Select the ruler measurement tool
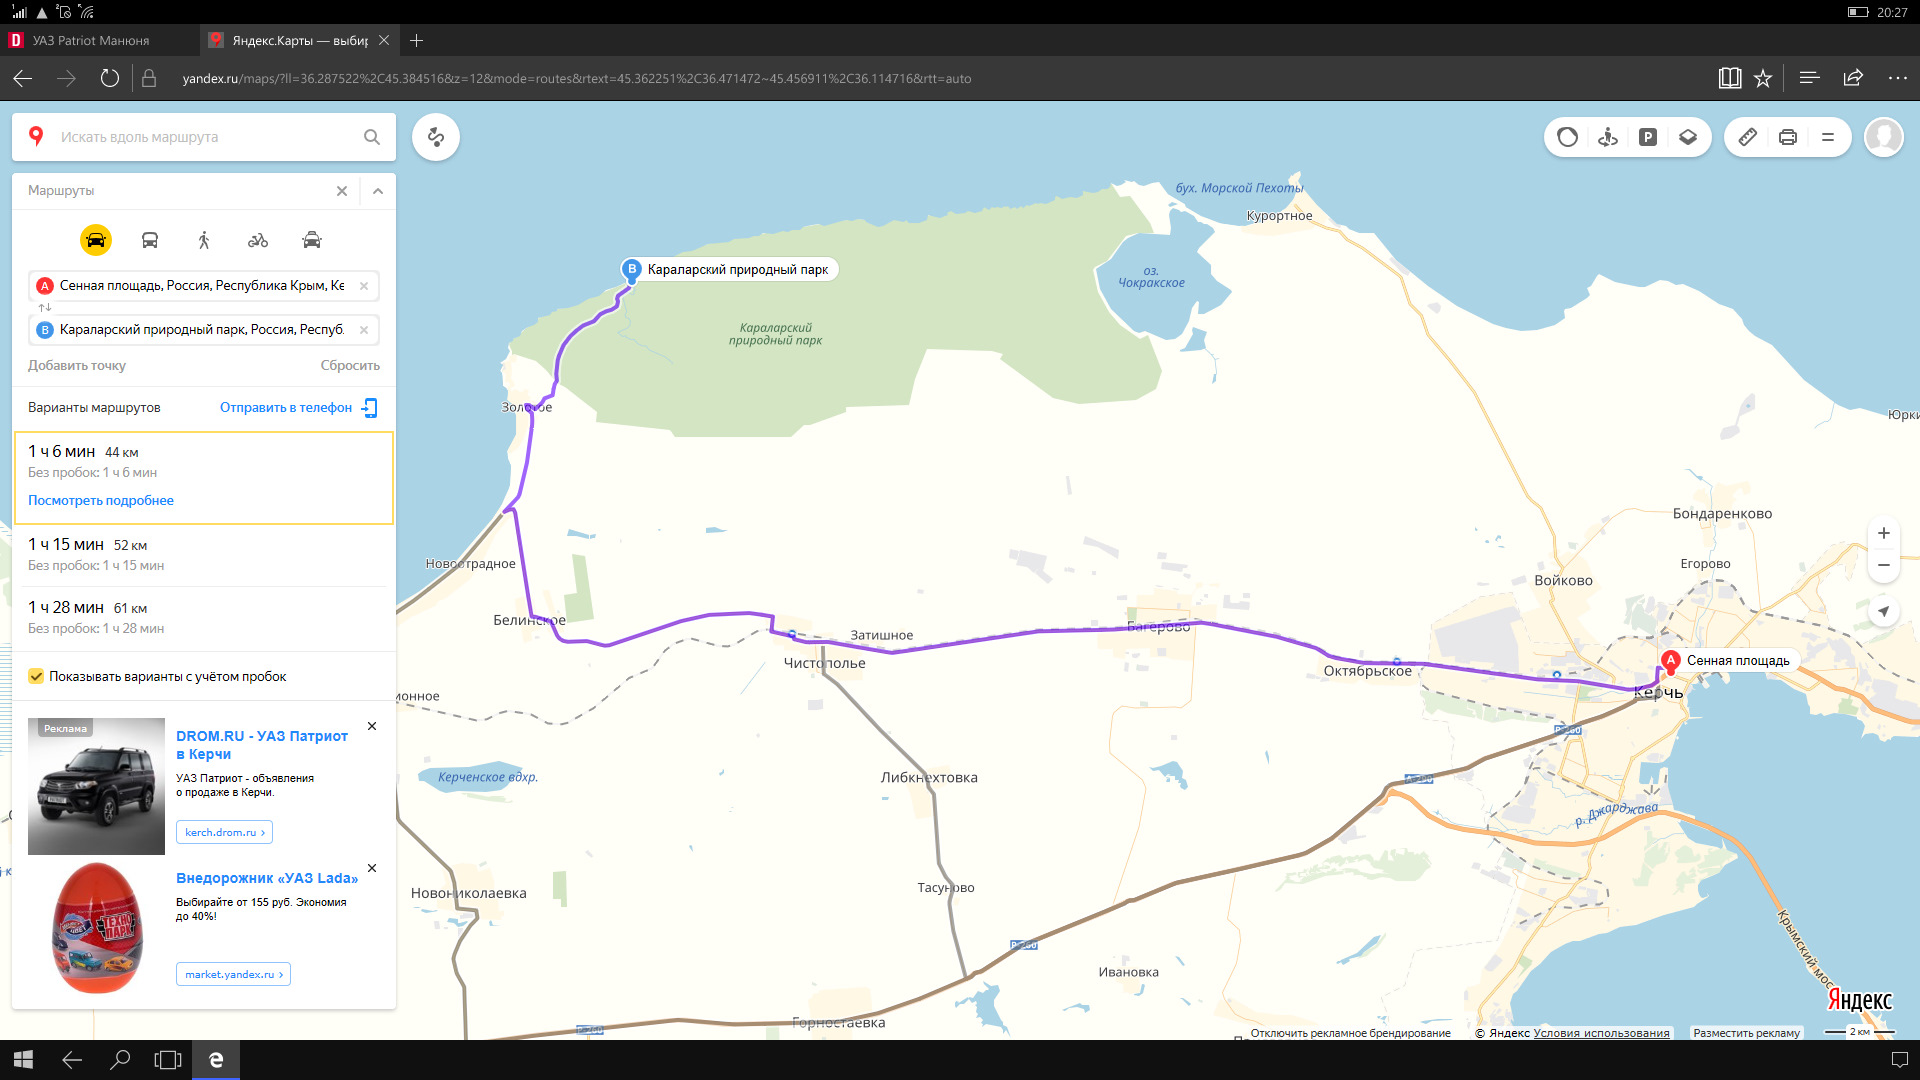Viewport: 1920px width, 1080px height. click(1748, 137)
